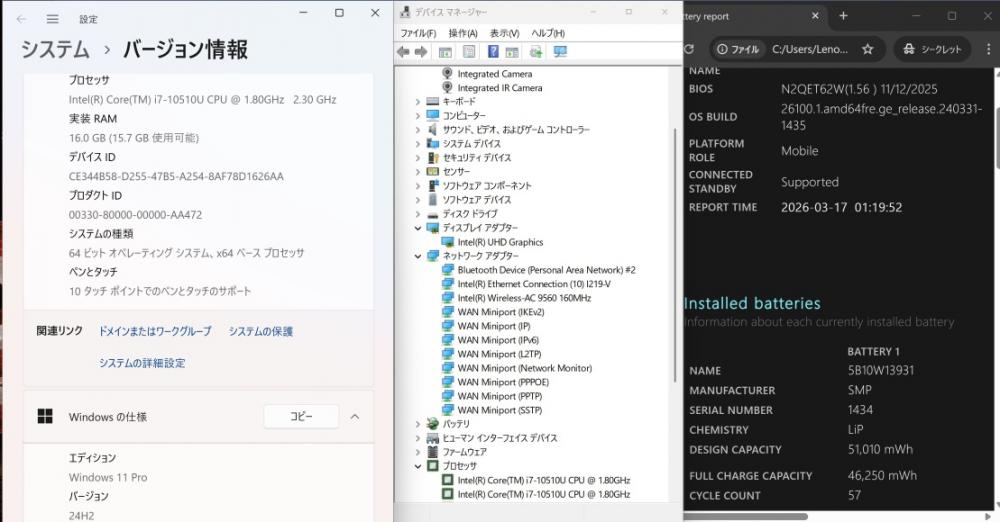
Task: Open システムの詳細設定 link
Action: (x=142, y=363)
